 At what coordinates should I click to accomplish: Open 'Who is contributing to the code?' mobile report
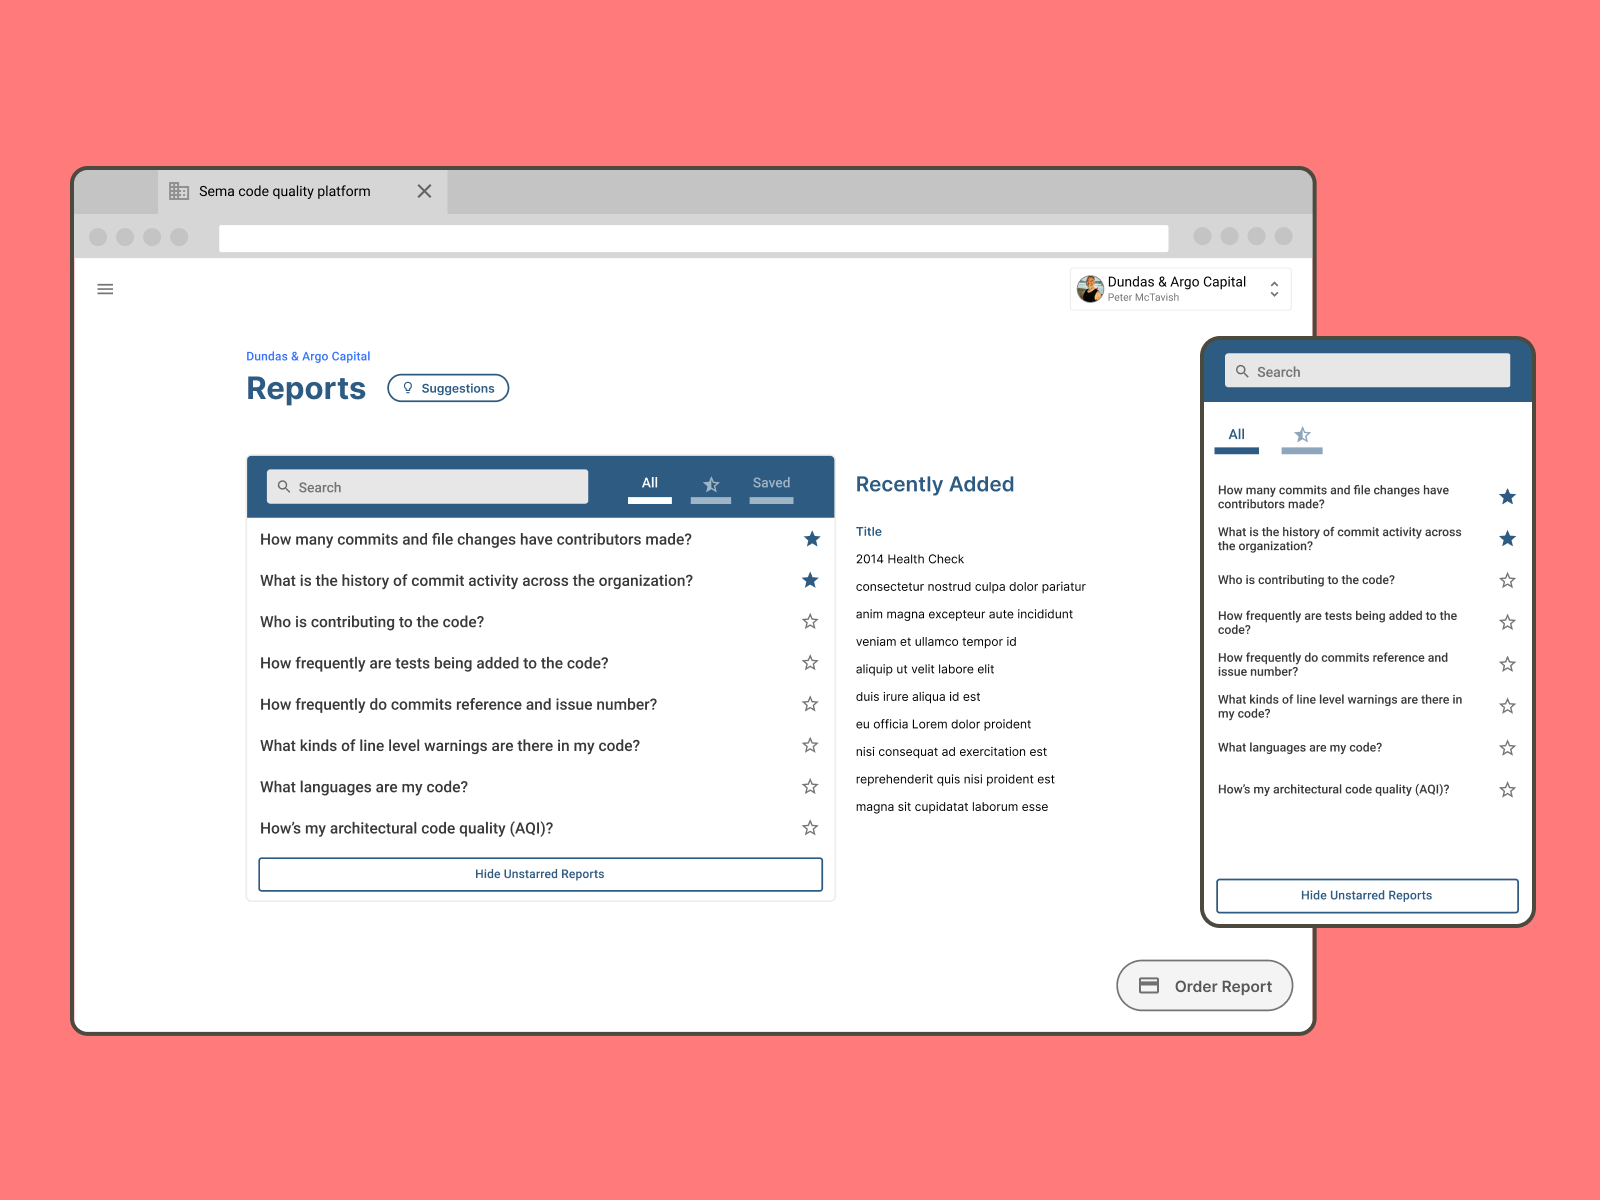(1306, 580)
